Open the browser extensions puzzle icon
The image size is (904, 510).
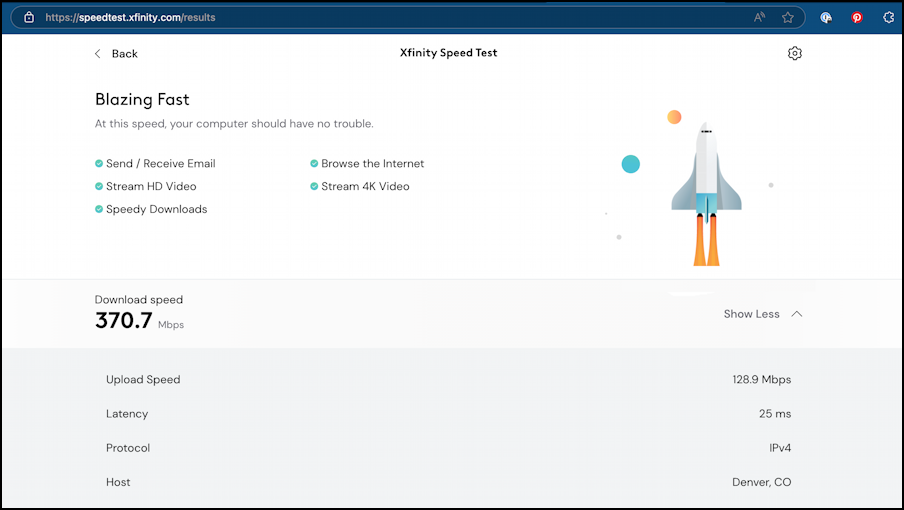[x=888, y=17]
